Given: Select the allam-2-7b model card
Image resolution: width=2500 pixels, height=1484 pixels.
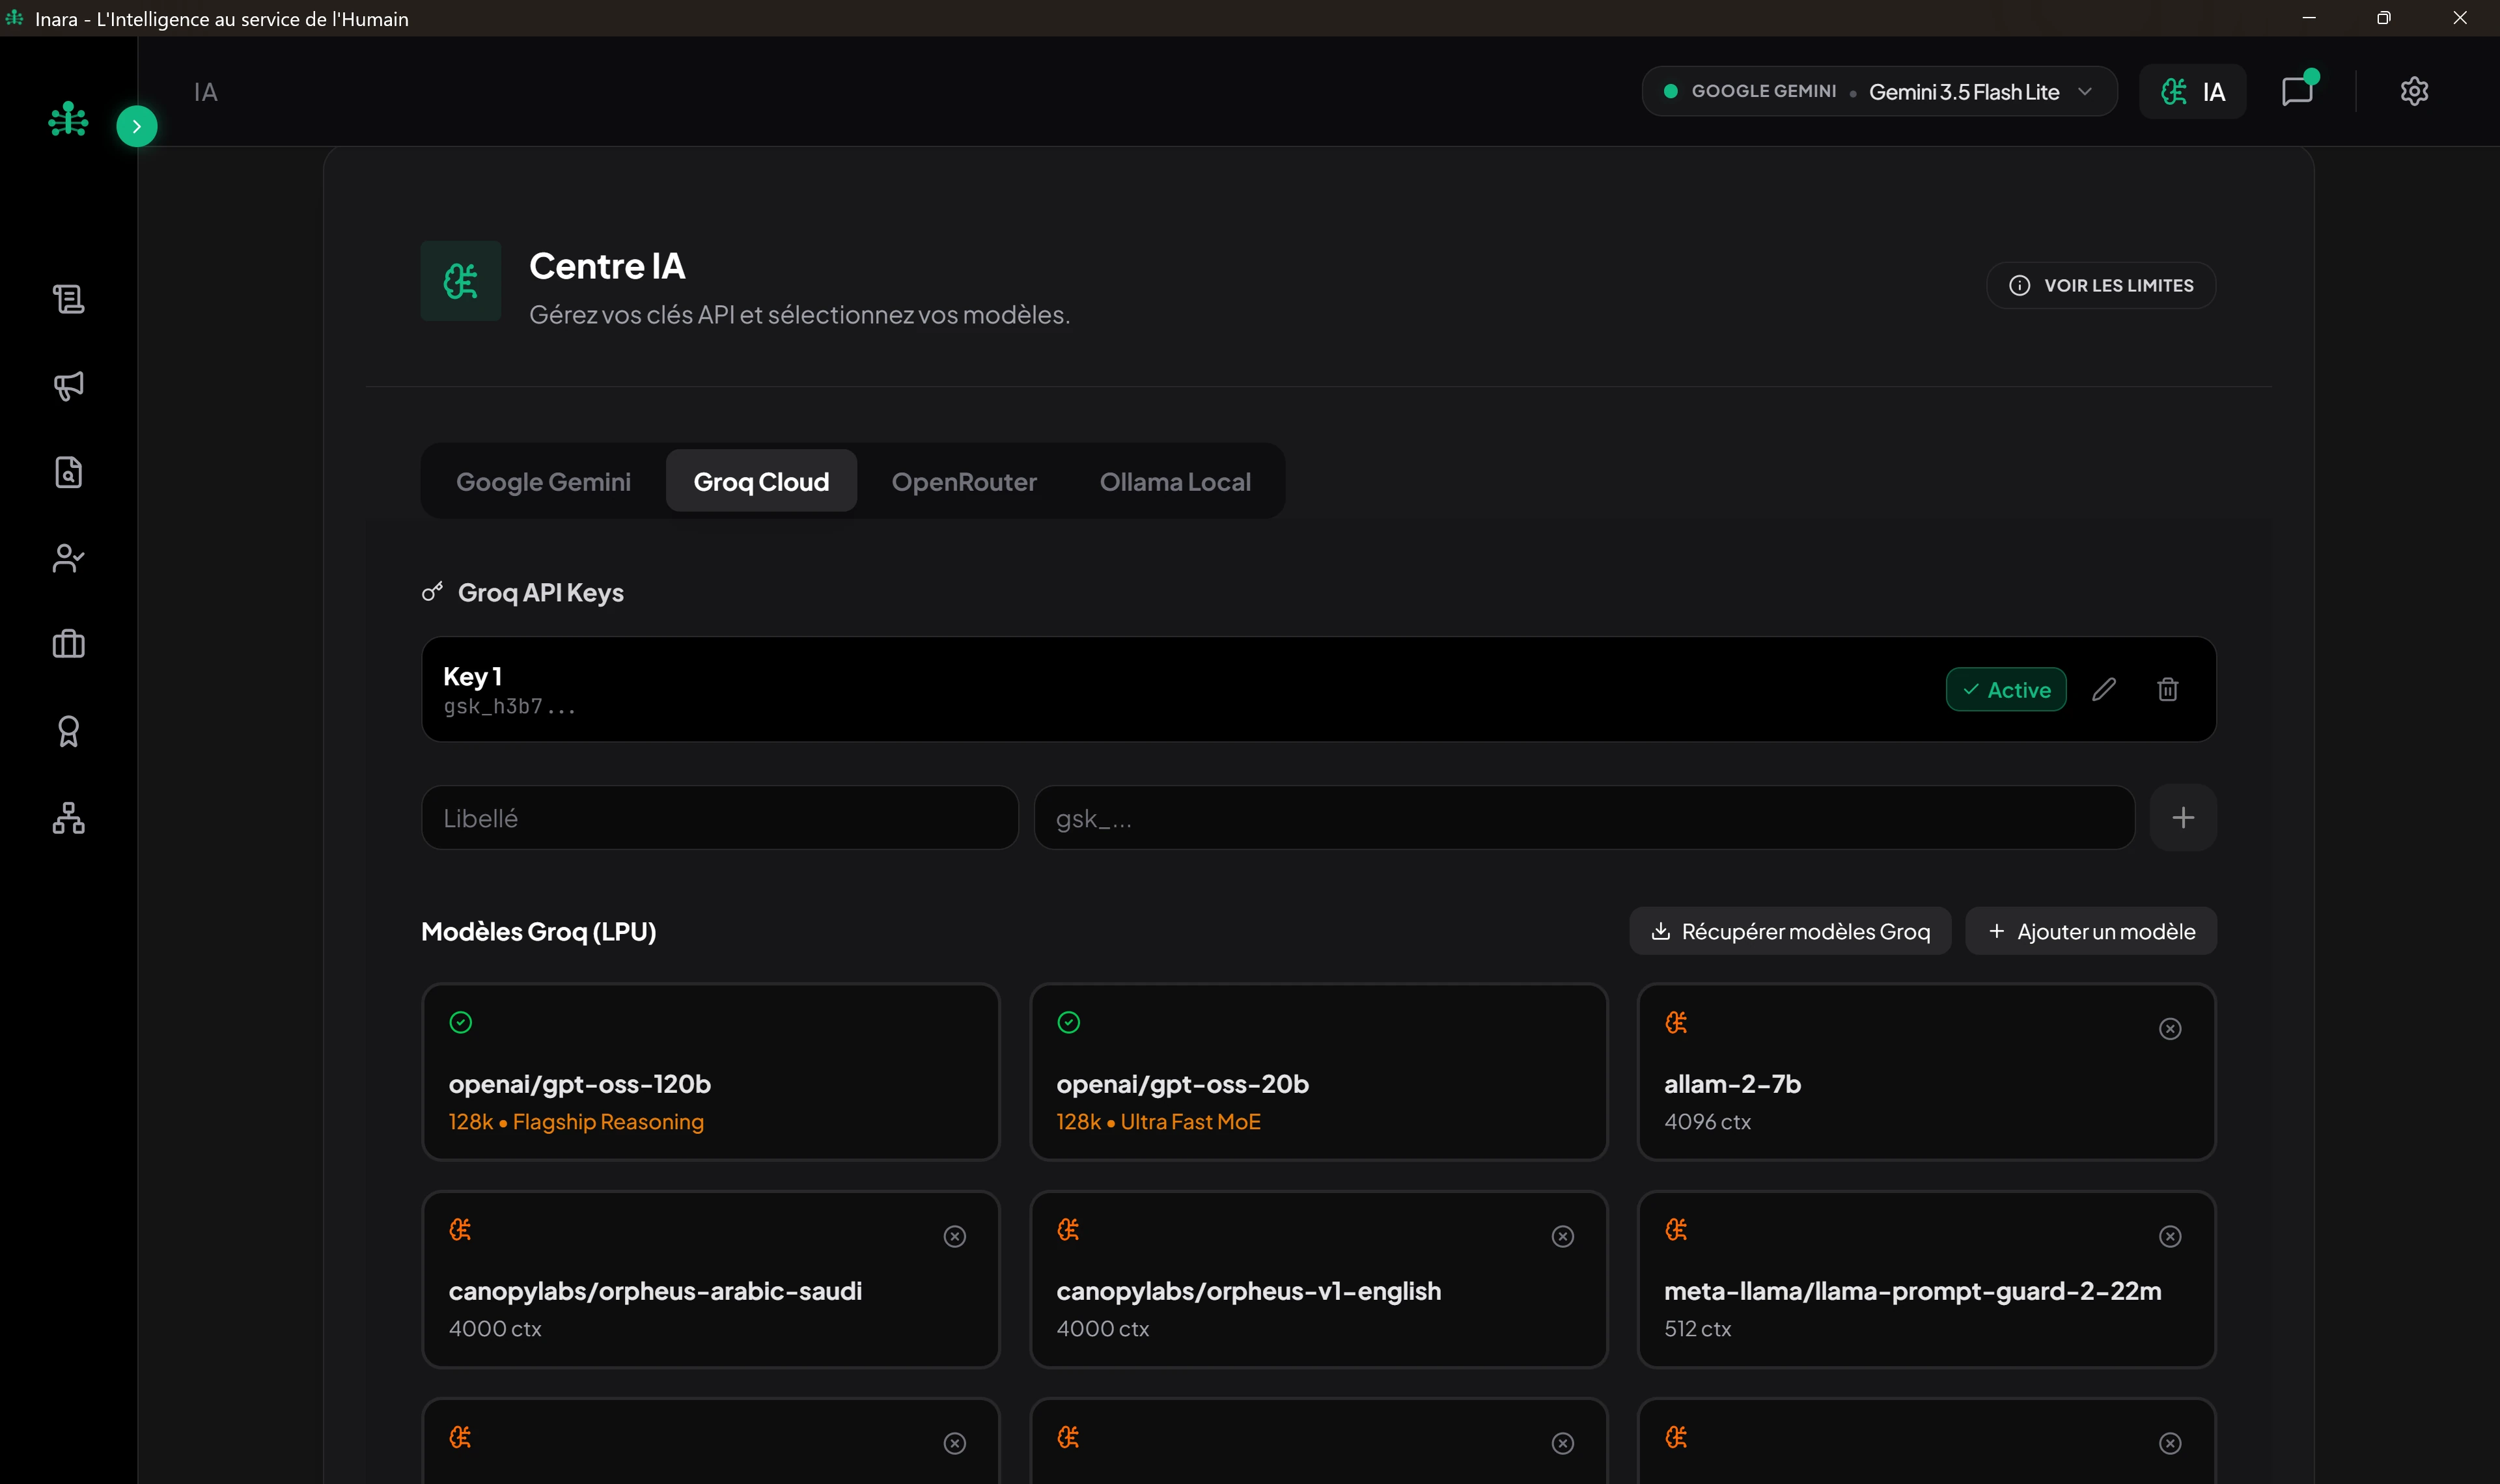Looking at the screenshot, I should click(1926, 1071).
